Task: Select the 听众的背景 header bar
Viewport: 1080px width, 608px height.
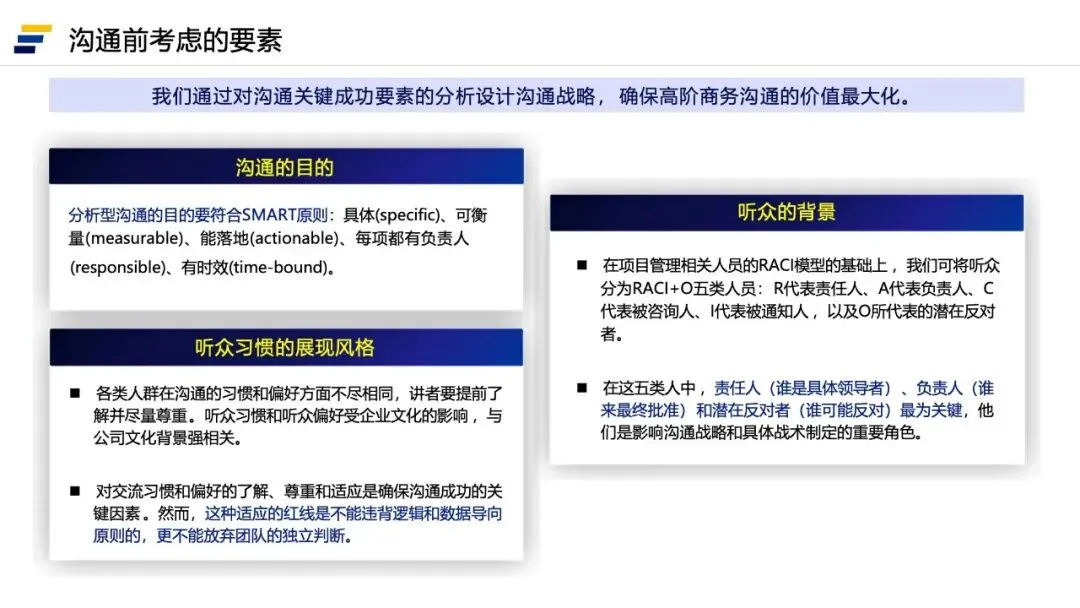Action: click(787, 212)
